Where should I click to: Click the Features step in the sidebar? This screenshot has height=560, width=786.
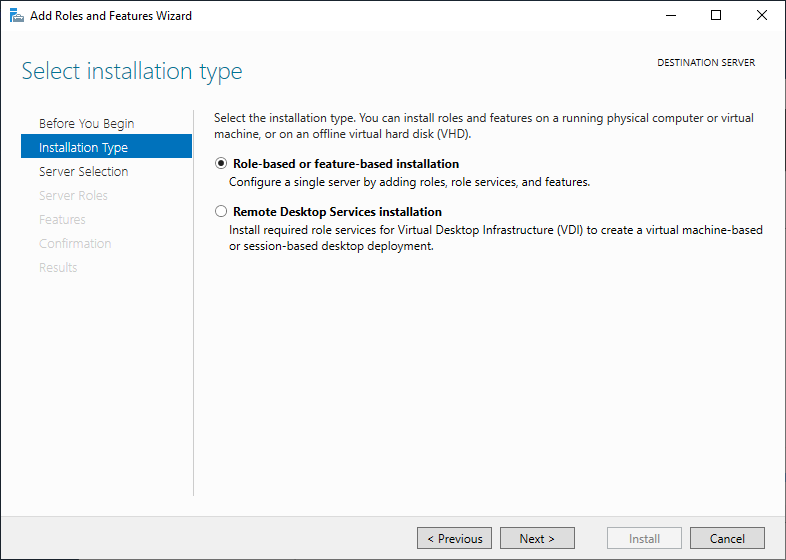tap(62, 220)
